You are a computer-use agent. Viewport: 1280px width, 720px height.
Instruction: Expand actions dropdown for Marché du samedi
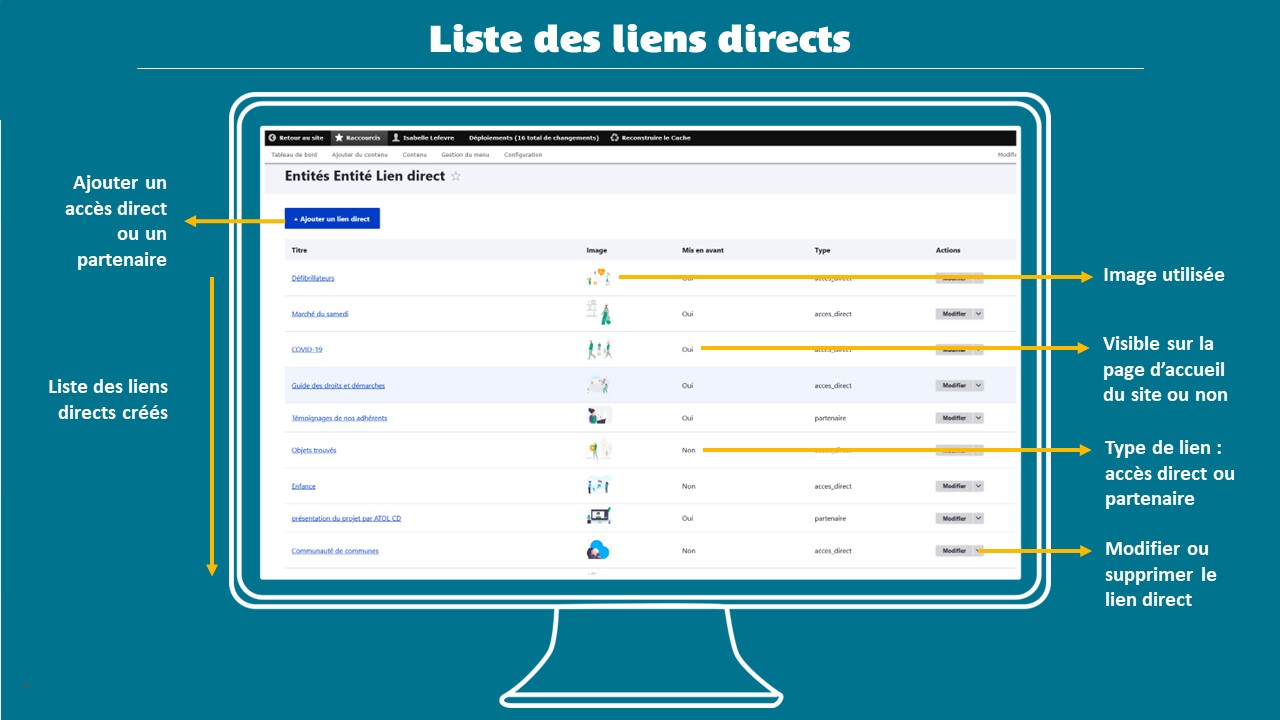click(978, 314)
